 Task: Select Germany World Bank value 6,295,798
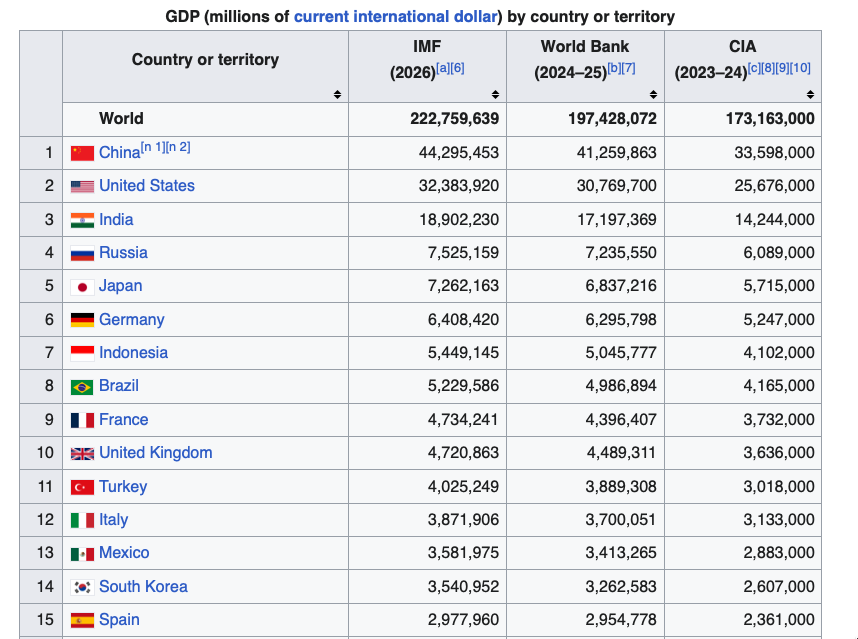click(621, 320)
